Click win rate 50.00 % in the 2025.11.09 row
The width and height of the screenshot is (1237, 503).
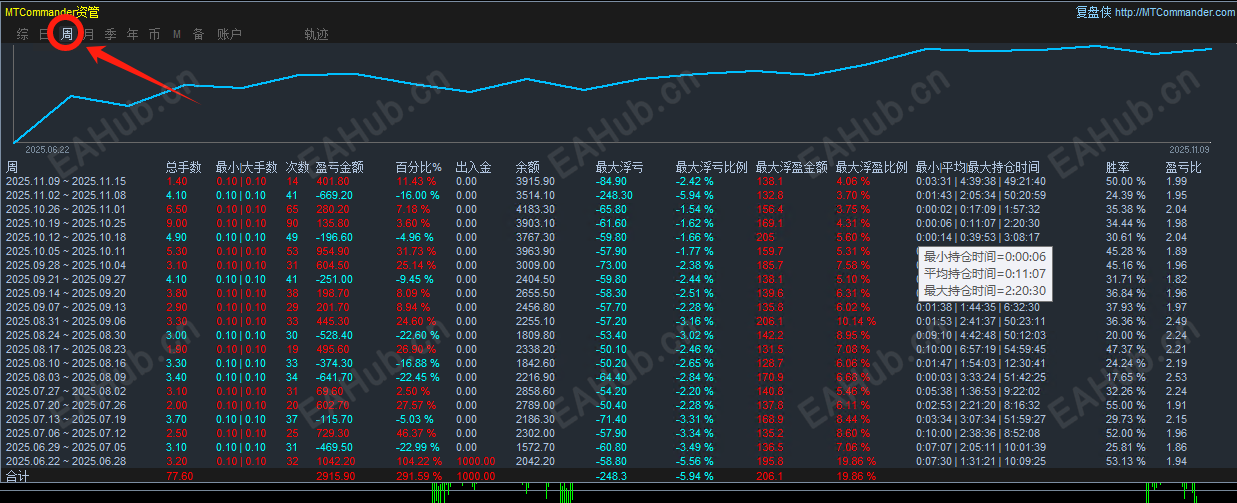point(1125,181)
